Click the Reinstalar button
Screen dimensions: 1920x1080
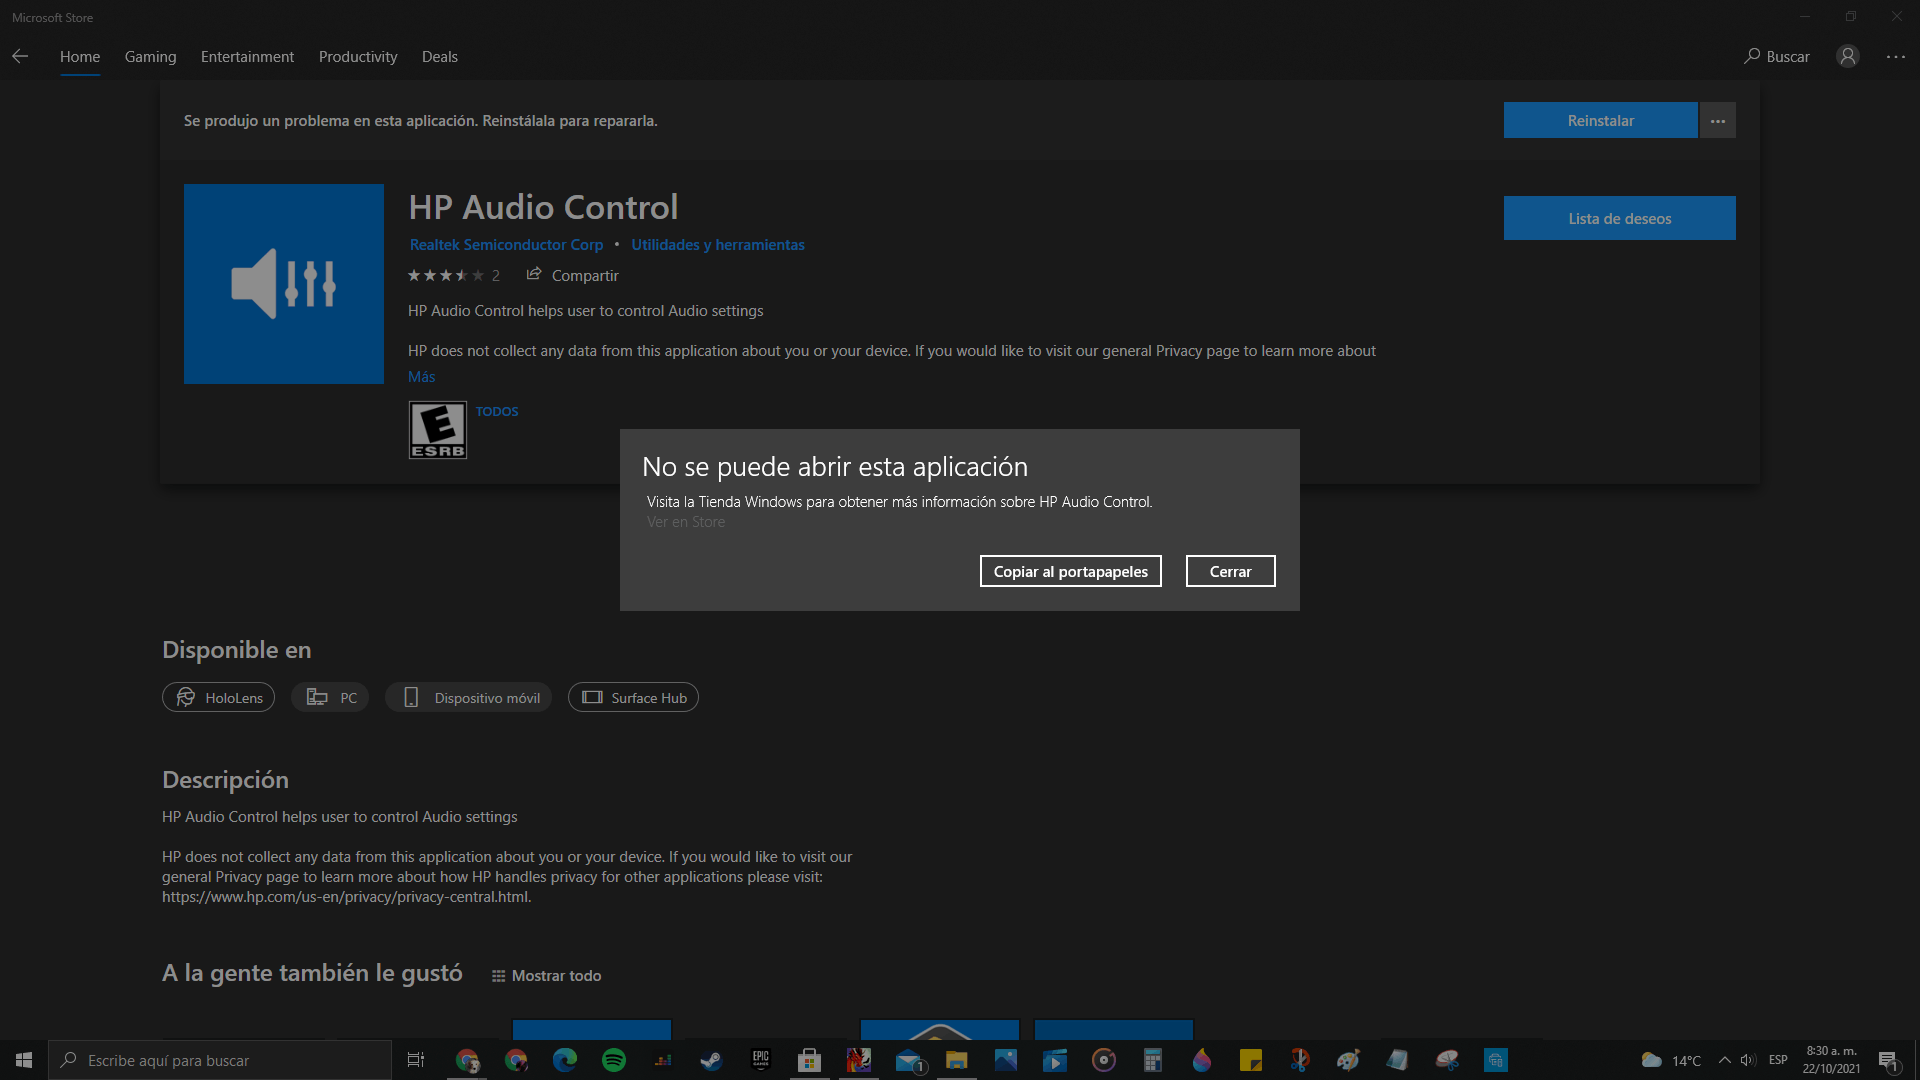click(1600, 120)
